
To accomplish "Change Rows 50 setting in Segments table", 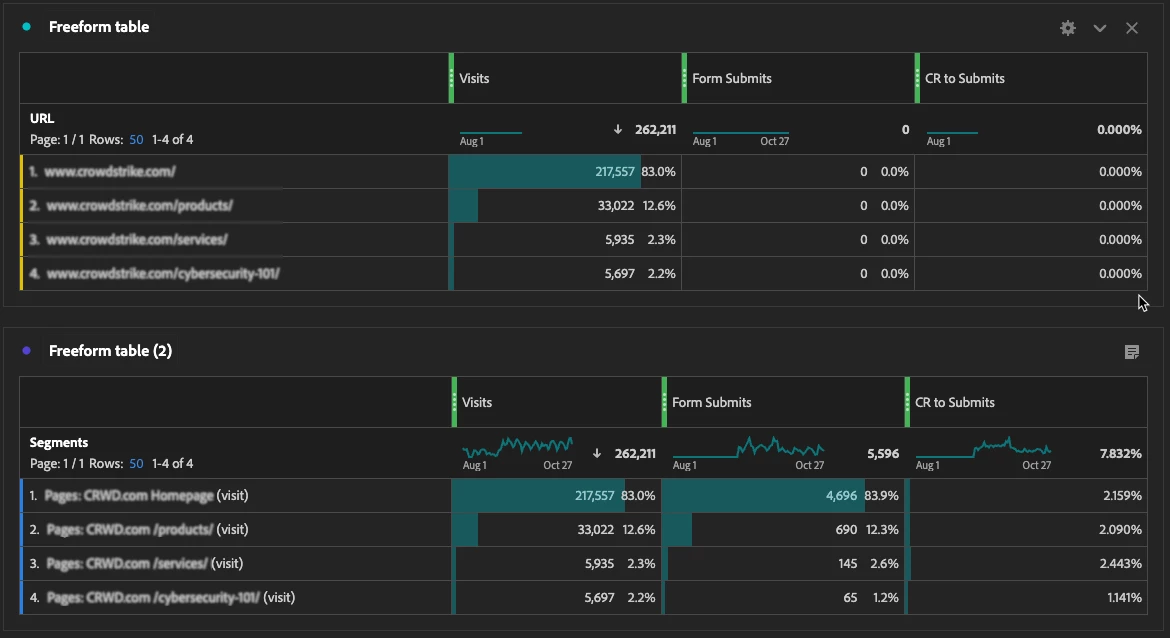I will (x=136, y=463).
